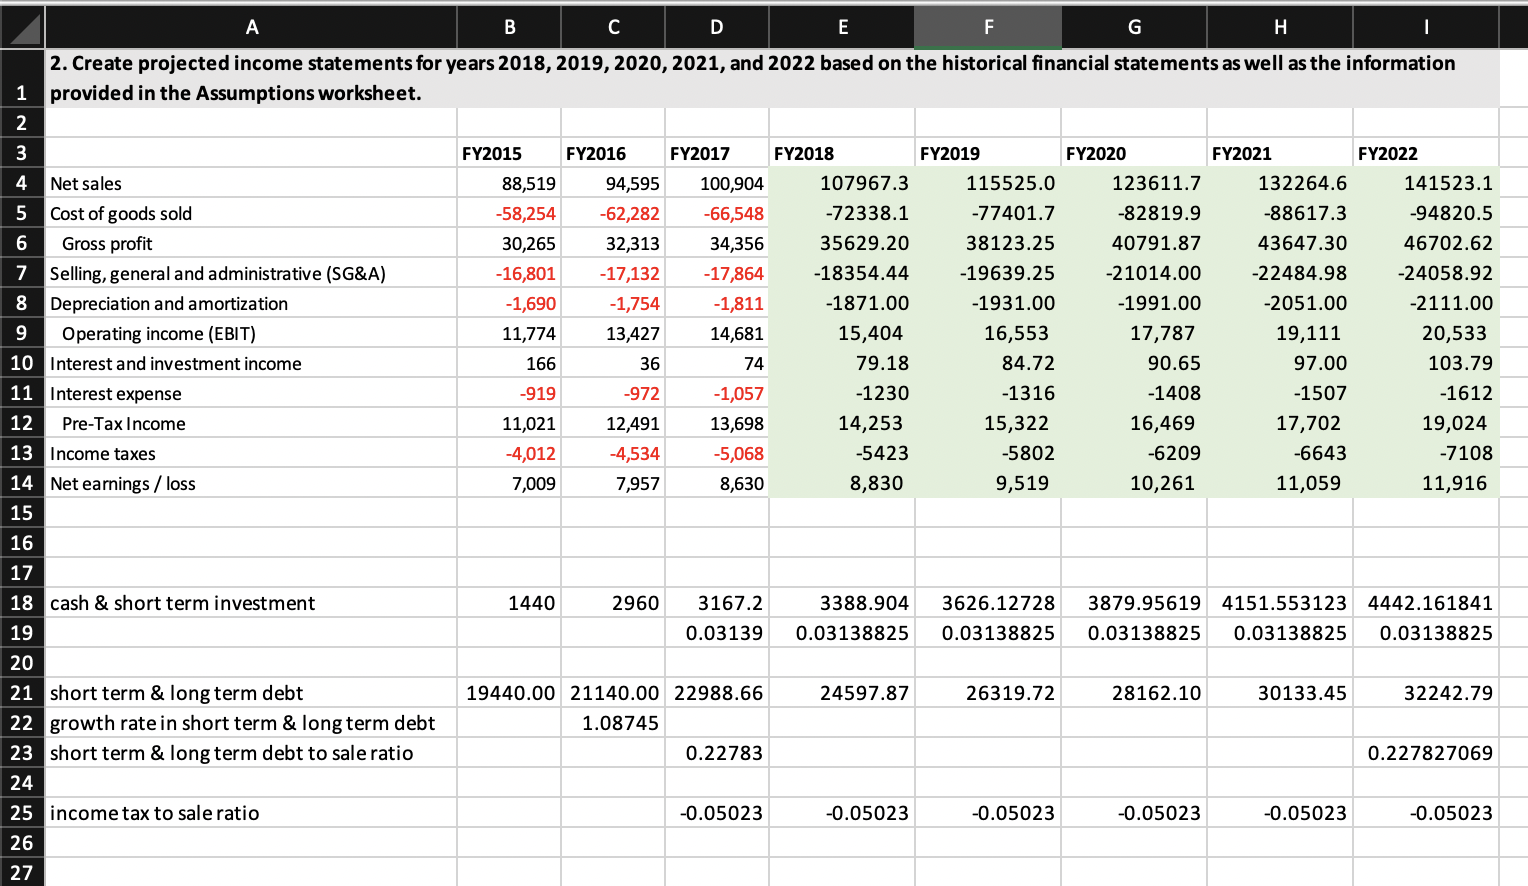The height and width of the screenshot is (886, 1528).
Task: Click FY2021 debt value 30133.45
Action: click(1303, 693)
